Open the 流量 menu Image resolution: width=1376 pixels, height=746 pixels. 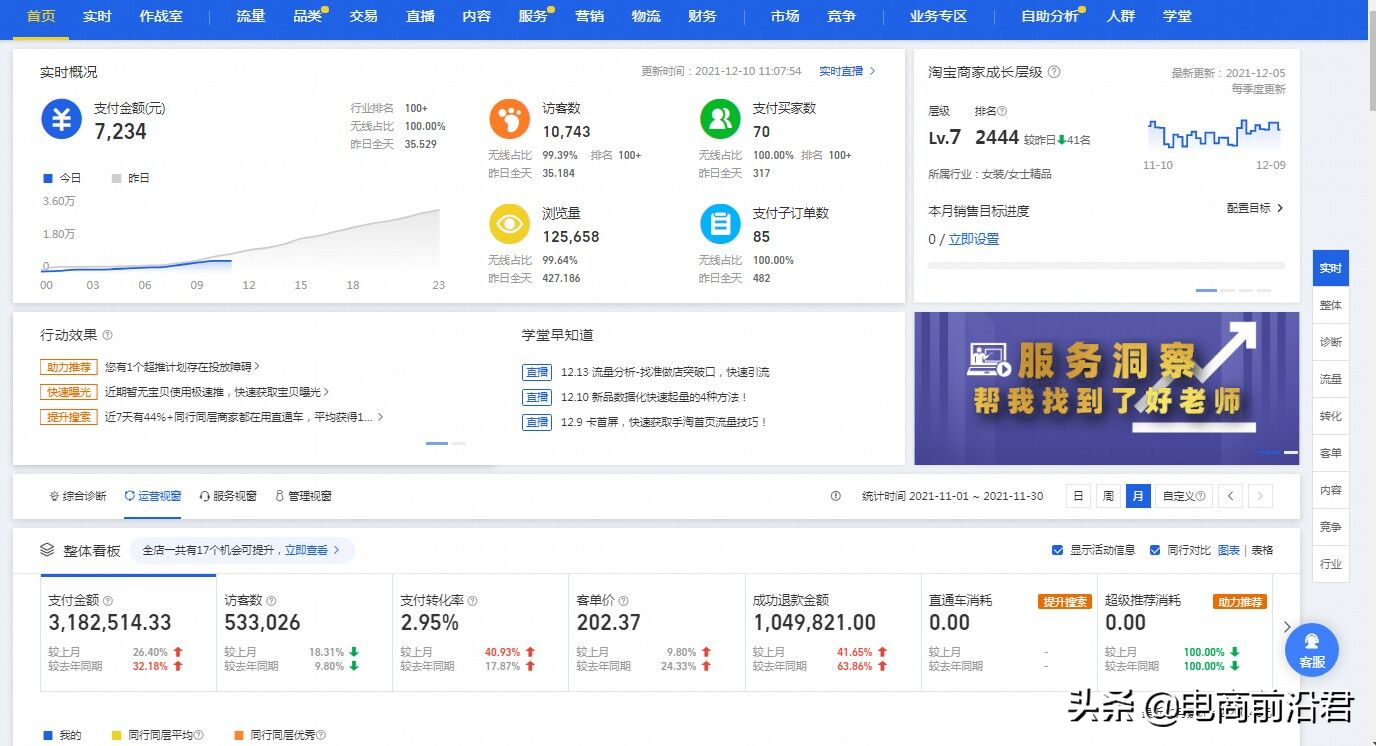[x=251, y=16]
